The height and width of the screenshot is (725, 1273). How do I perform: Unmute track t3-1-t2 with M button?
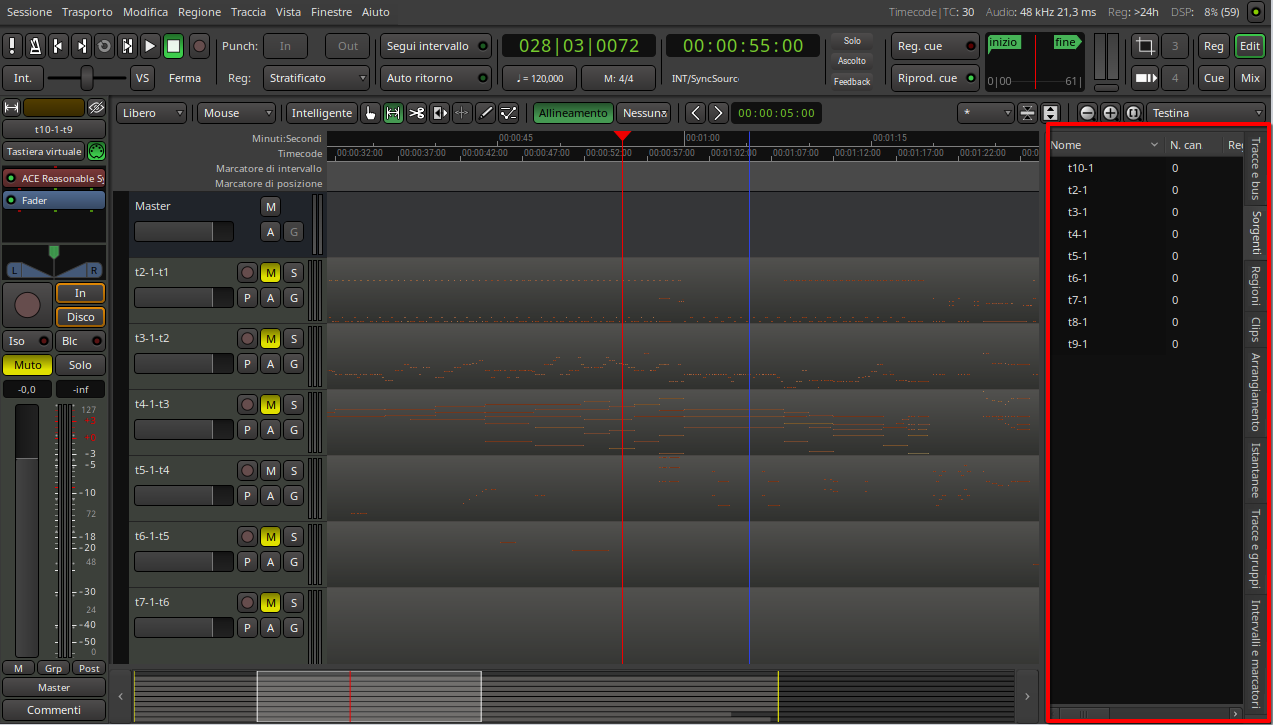(270, 339)
